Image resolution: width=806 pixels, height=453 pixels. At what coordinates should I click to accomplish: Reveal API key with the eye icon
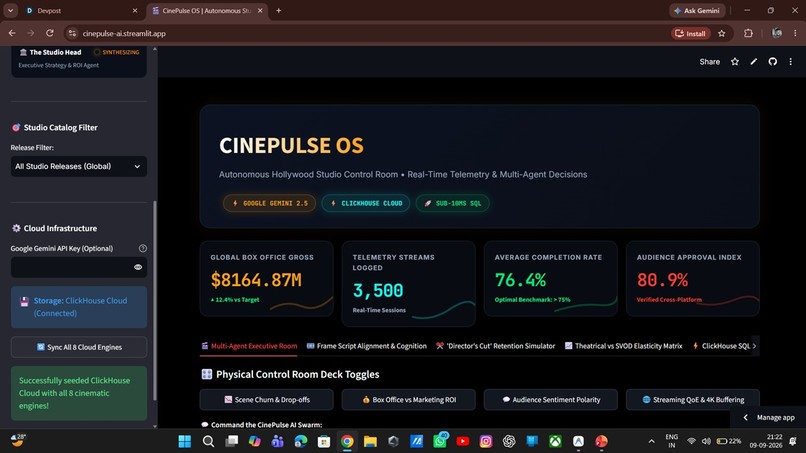click(138, 267)
